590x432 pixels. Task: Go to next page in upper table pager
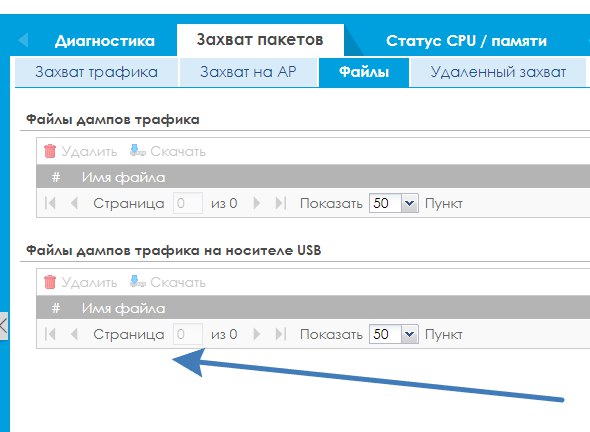click(x=257, y=203)
